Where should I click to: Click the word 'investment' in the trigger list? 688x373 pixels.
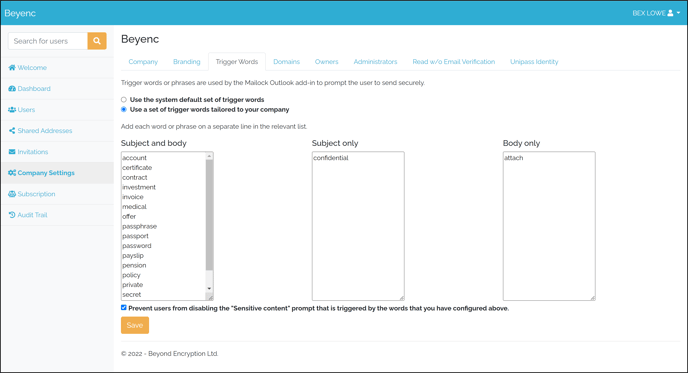pyautogui.click(x=139, y=187)
